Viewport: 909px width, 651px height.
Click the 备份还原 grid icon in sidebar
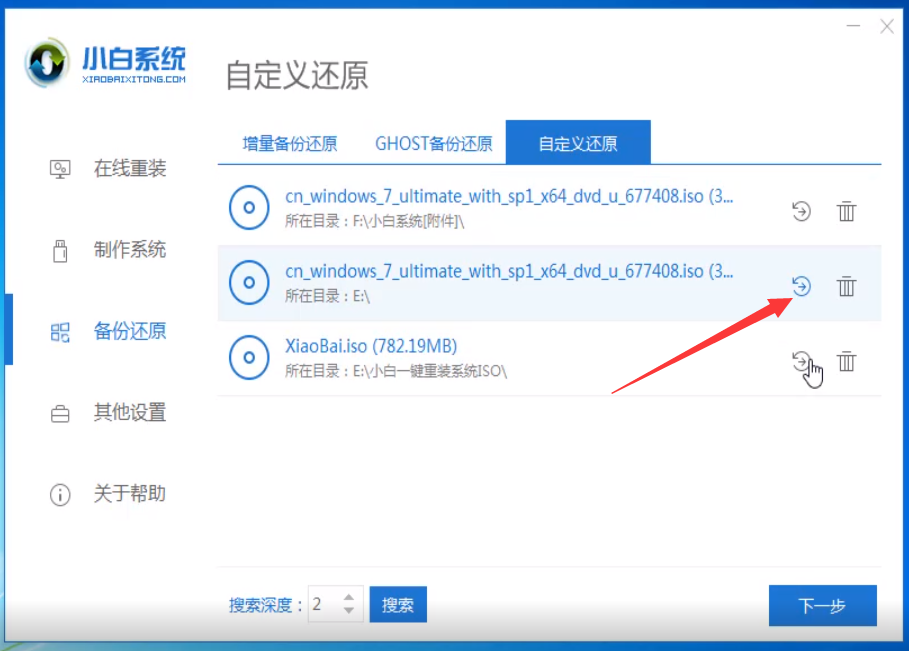60,332
